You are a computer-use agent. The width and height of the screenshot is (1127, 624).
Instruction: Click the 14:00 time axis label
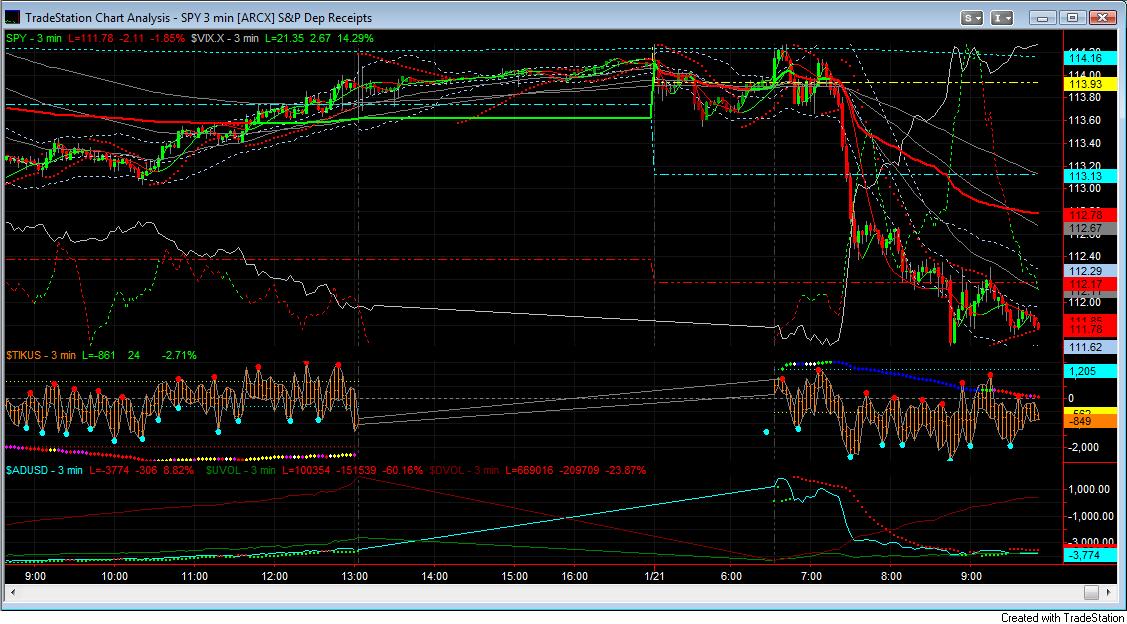point(436,576)
